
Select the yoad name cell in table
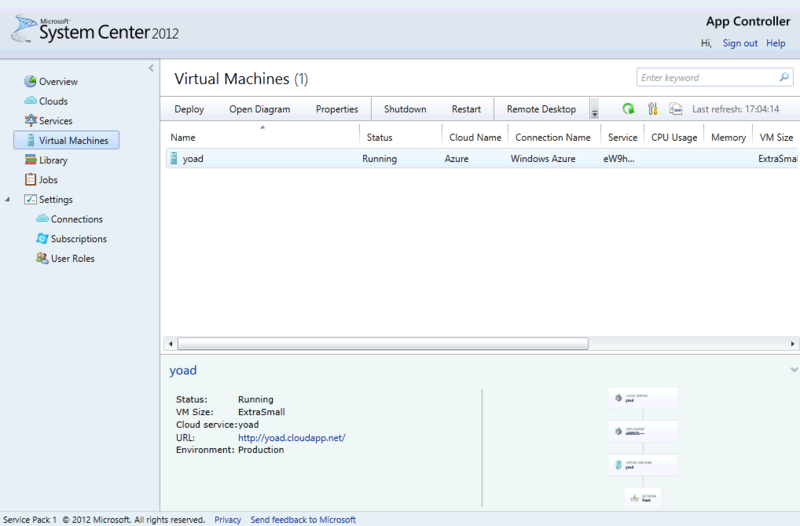tap(193, 159)
